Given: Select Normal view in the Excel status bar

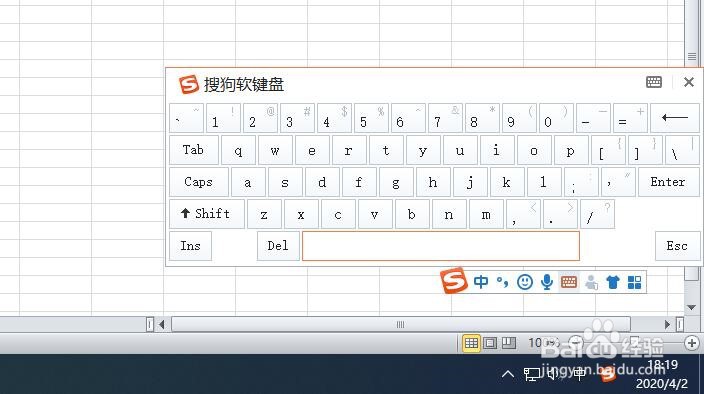Looking at the screenshot, I should pyautogui.click(x=471, y=343).
